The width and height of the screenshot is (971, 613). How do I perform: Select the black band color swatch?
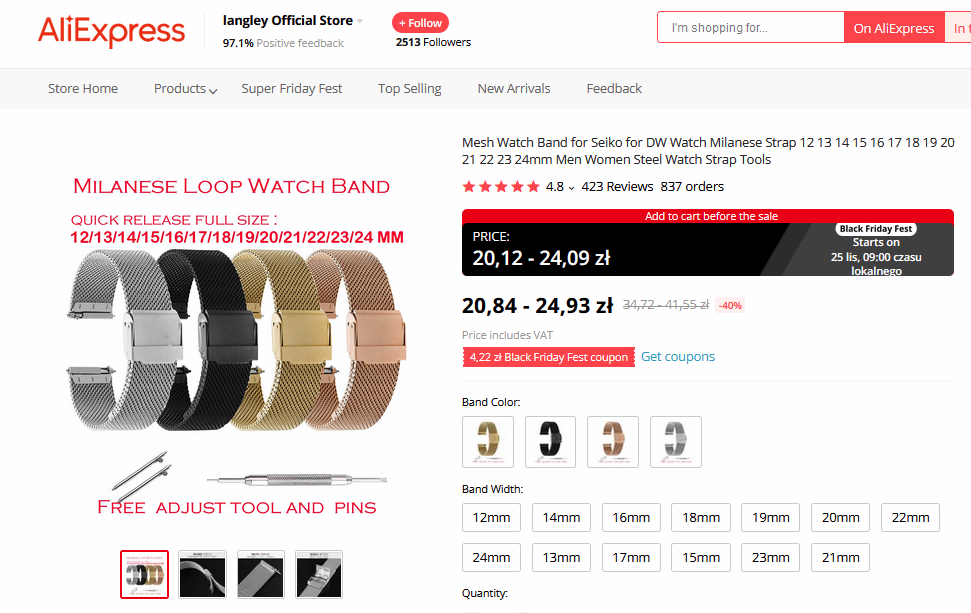pyautogui.click(x=551, y=441)
